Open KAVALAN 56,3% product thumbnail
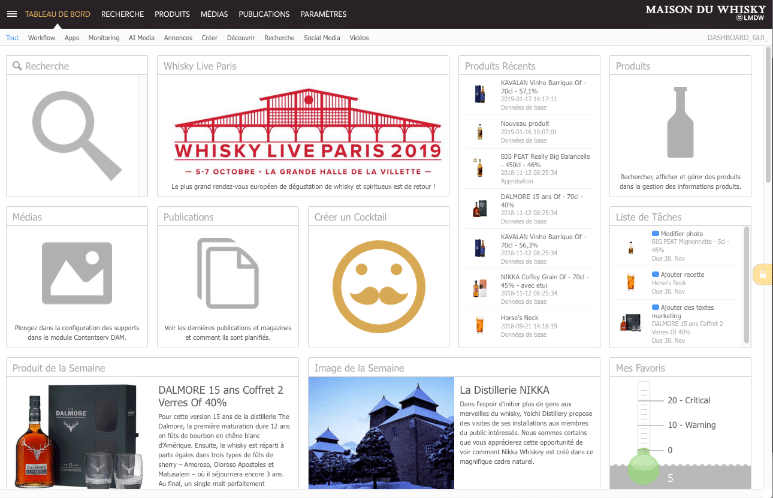This screenshot has width=773, height=498. (x=480, y=248)
